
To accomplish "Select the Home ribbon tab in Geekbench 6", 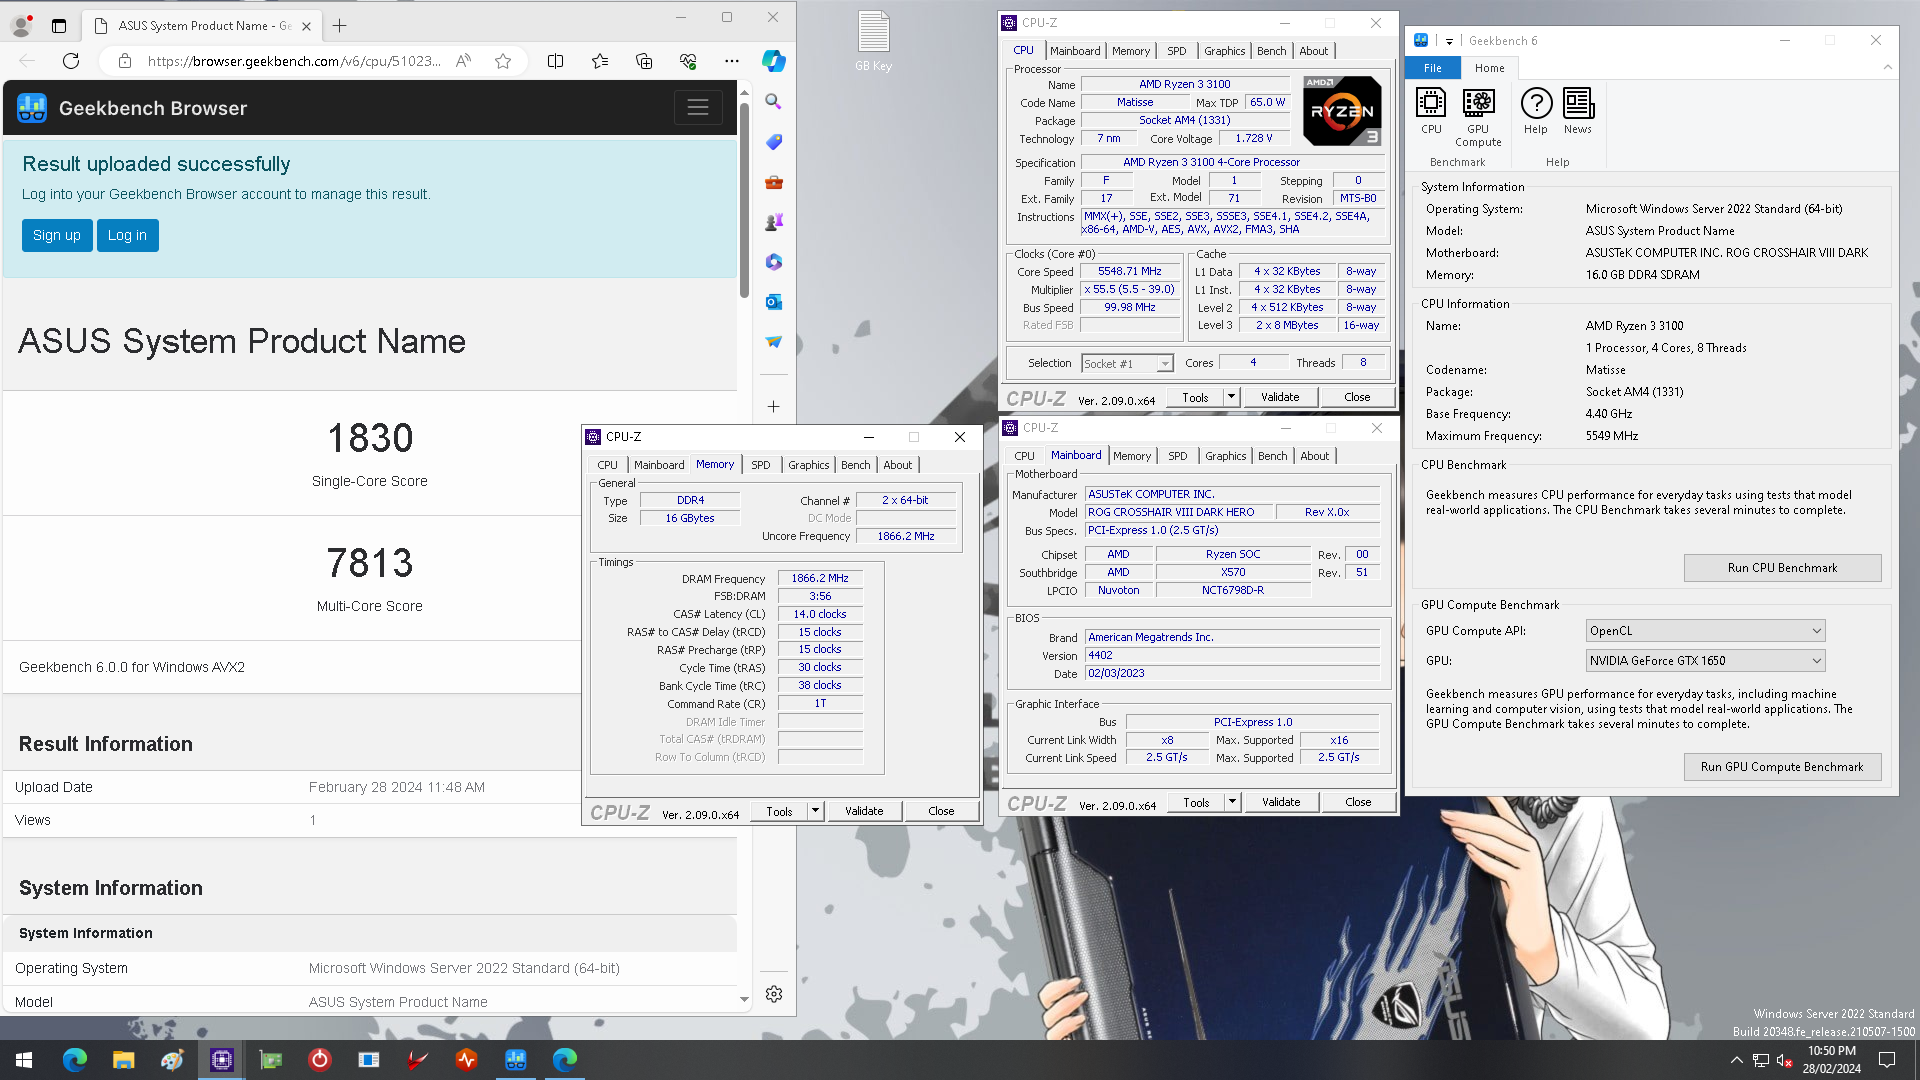I will (x=1489, y=68).
